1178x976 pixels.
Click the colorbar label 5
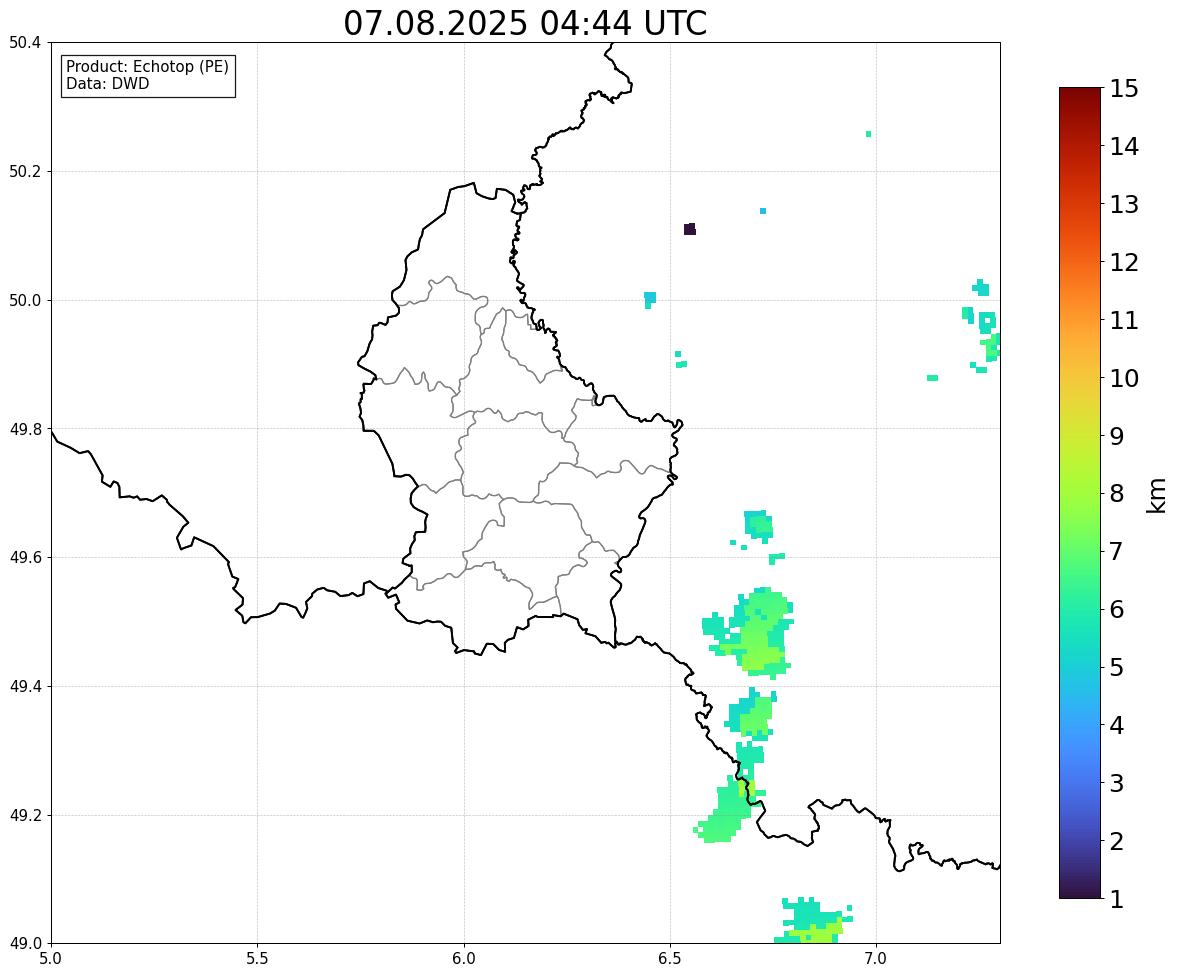click(1117, 667)
